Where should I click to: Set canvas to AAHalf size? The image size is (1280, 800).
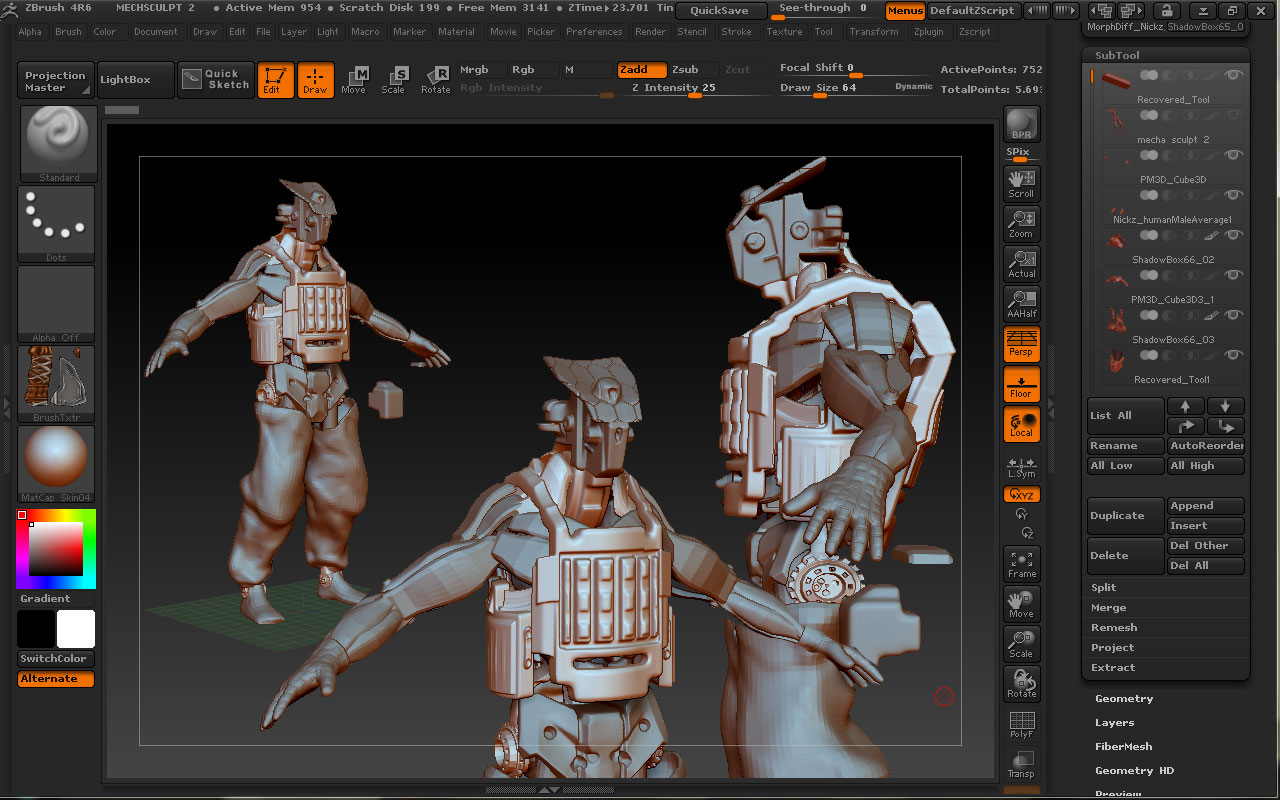(x=1022, y=303)
